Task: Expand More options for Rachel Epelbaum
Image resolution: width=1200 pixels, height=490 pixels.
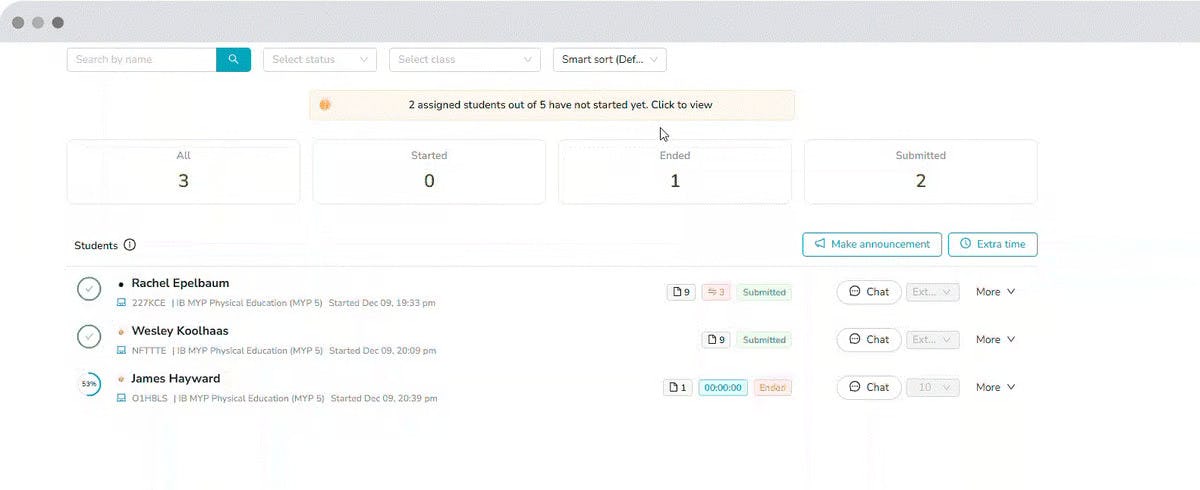Action: [x=995, y=292]
